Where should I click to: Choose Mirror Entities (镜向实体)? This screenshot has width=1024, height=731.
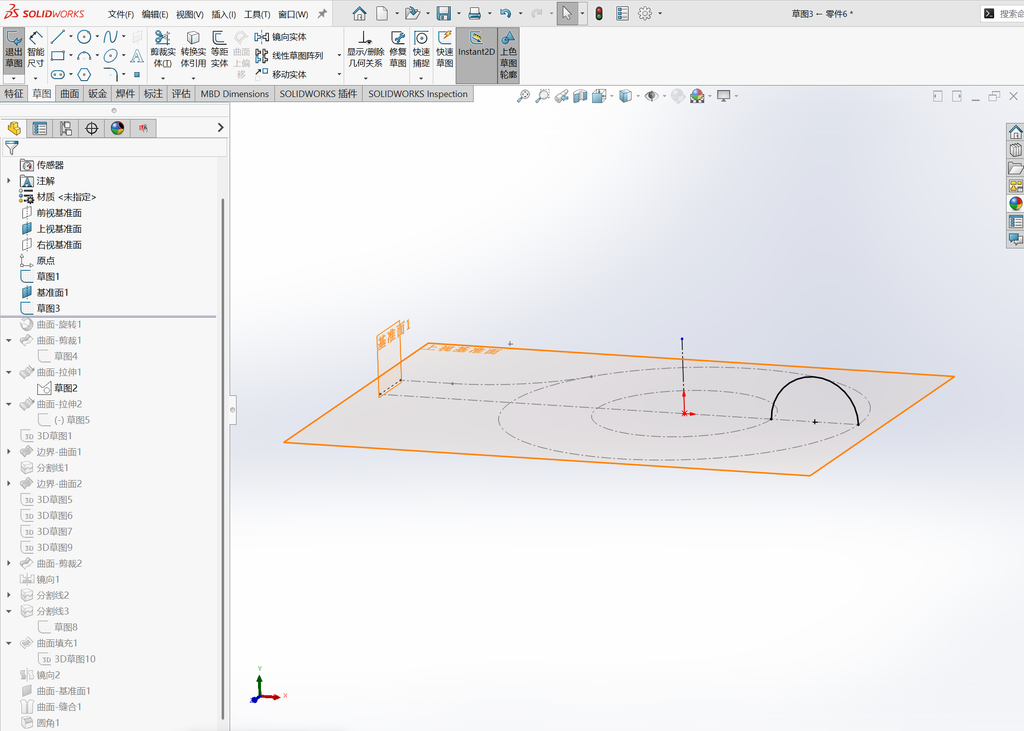tap(281, 37)
